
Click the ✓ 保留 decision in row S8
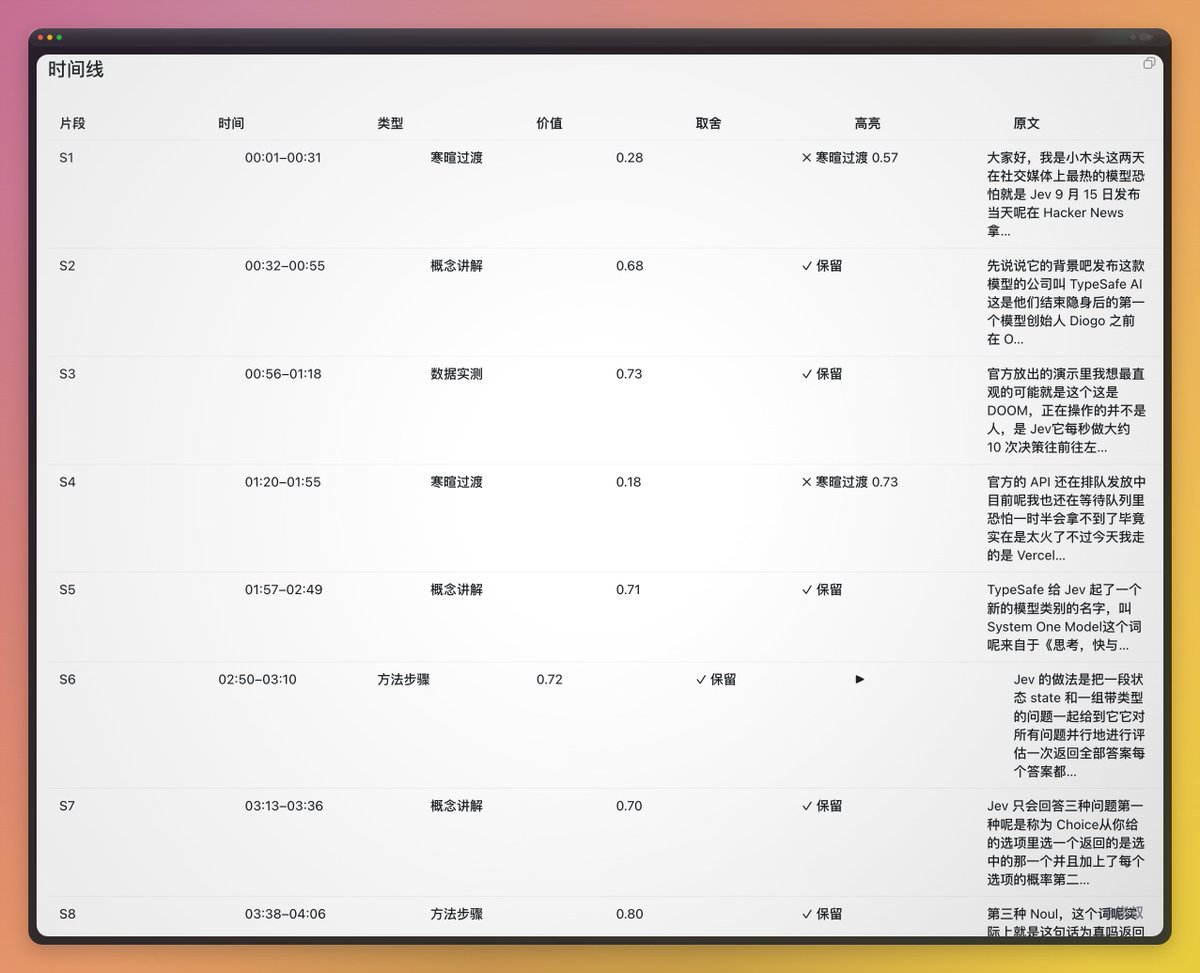click(822, 914)
